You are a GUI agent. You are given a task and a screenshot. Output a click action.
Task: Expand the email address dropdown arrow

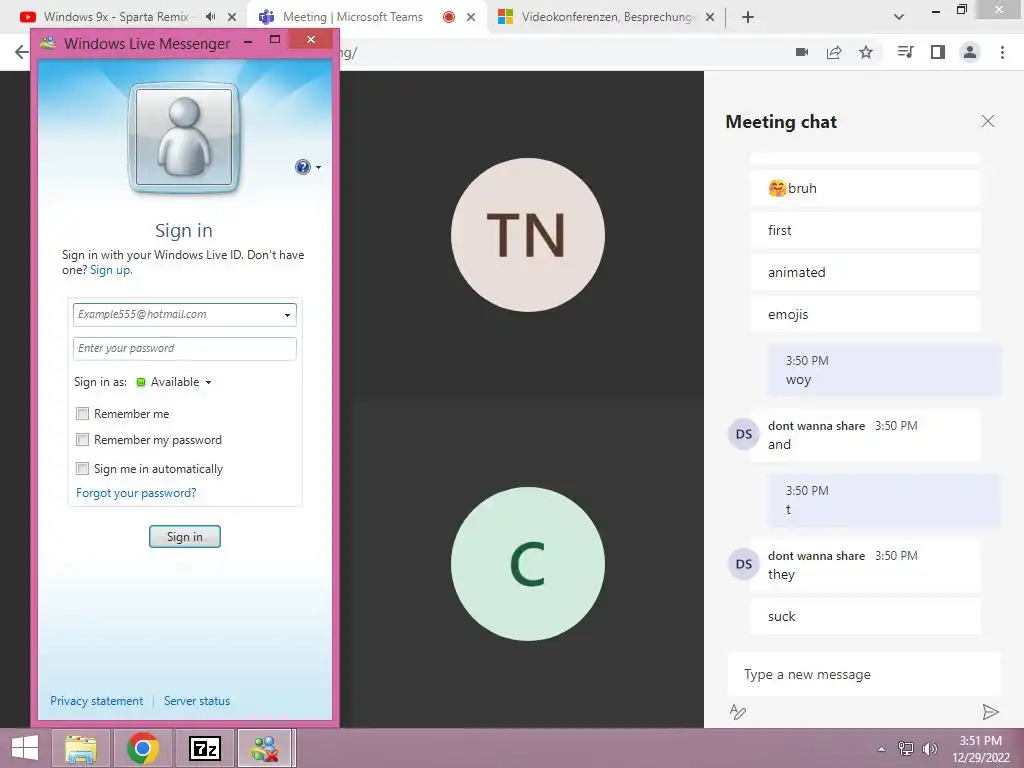click(287, 315)
